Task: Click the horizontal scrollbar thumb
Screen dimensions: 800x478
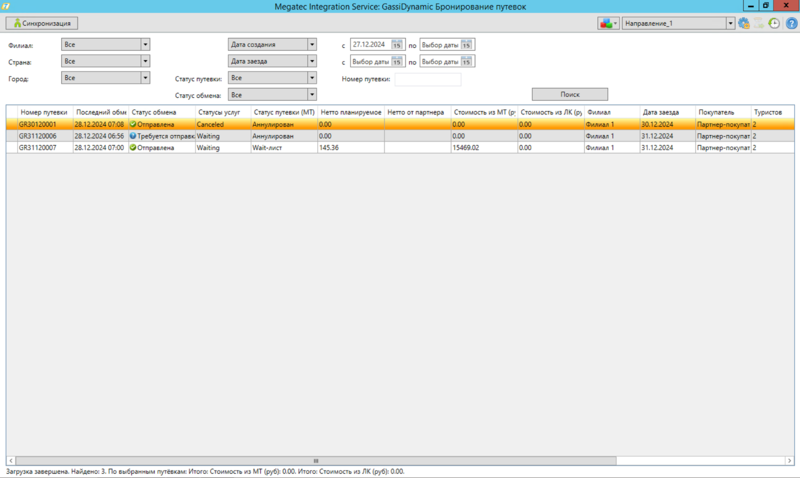Action: coord(317,460)
